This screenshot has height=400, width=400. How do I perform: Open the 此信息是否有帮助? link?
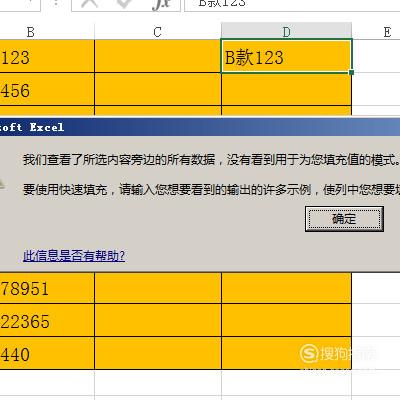(x=74, y=256)
